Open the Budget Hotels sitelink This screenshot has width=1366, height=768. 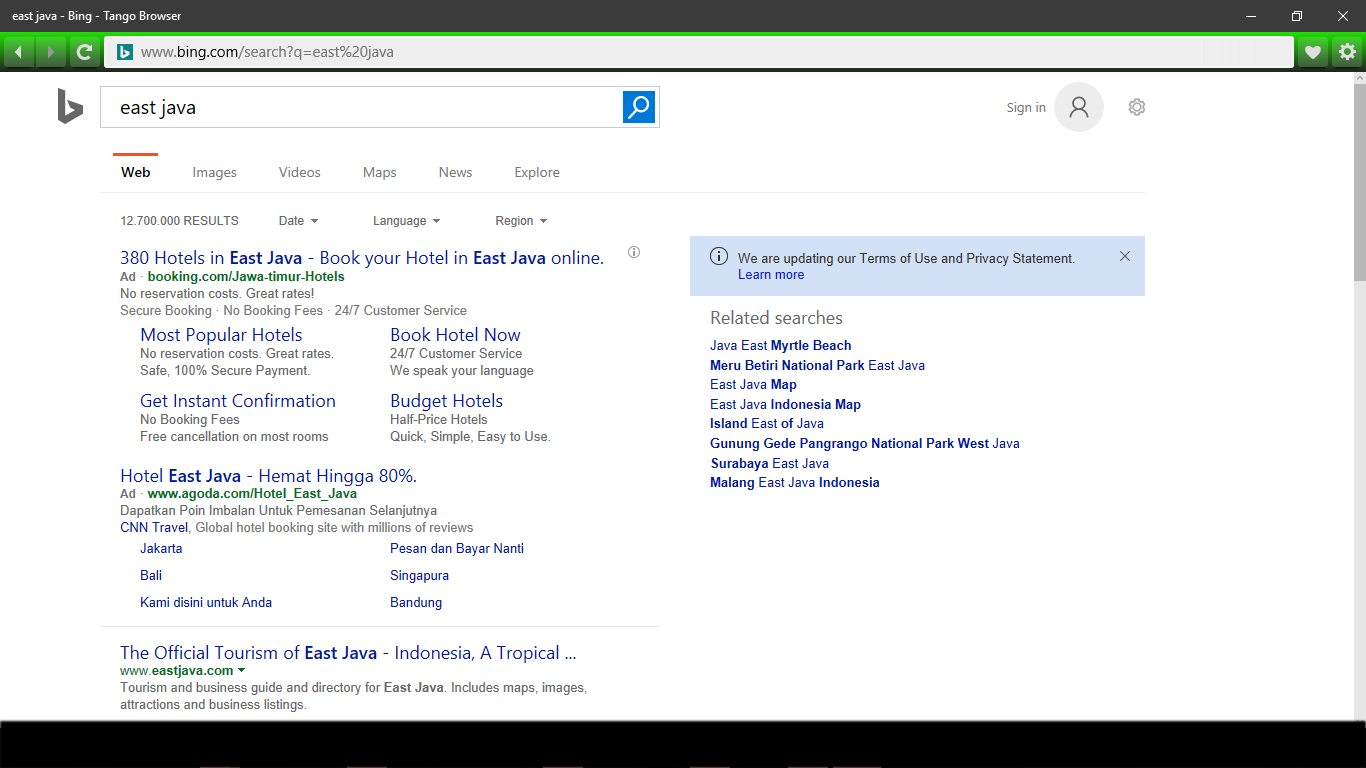point(446,401)
